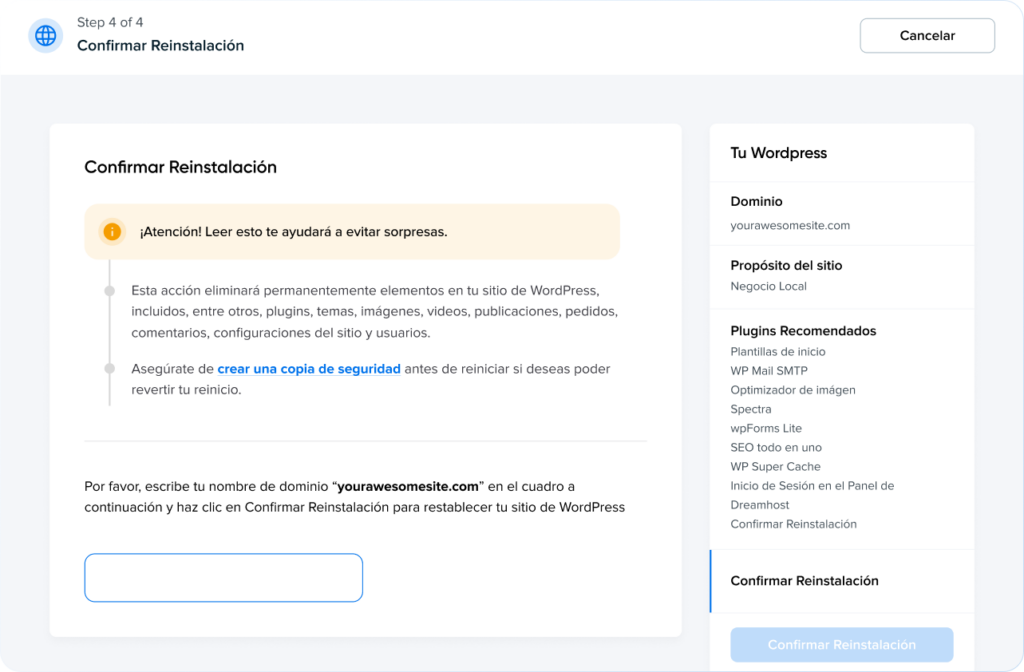Image resolution: width=1024 pixels, height=672 pixels.
Task: Select Confirmar Reinstalación step in sidebar
Action: click(804, 581)
